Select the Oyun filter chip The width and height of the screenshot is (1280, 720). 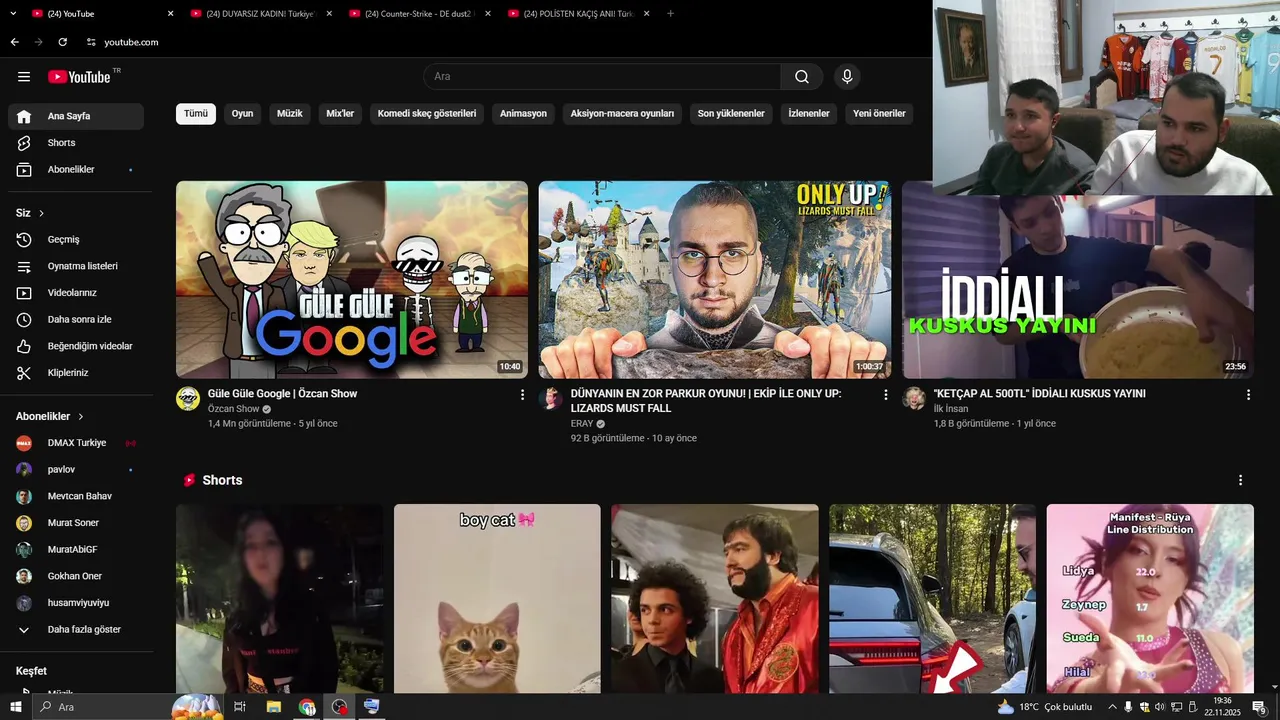[x=242, y=114]
